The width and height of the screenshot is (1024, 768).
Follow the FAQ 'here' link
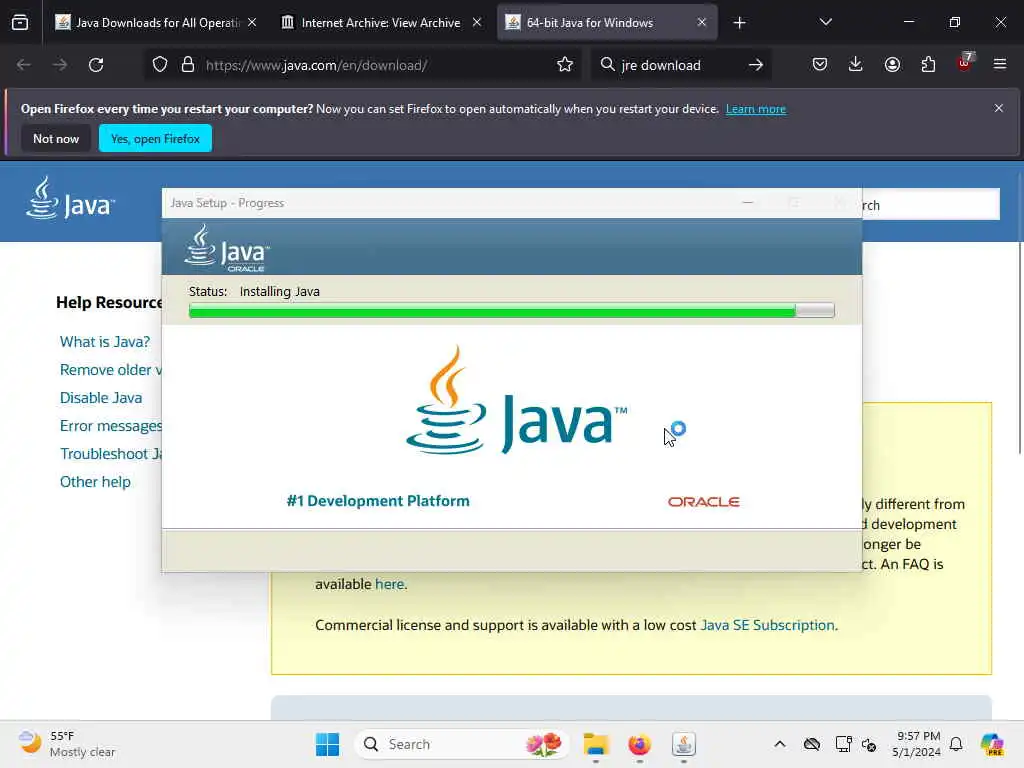pyautogui.click(x=389, y=584)
